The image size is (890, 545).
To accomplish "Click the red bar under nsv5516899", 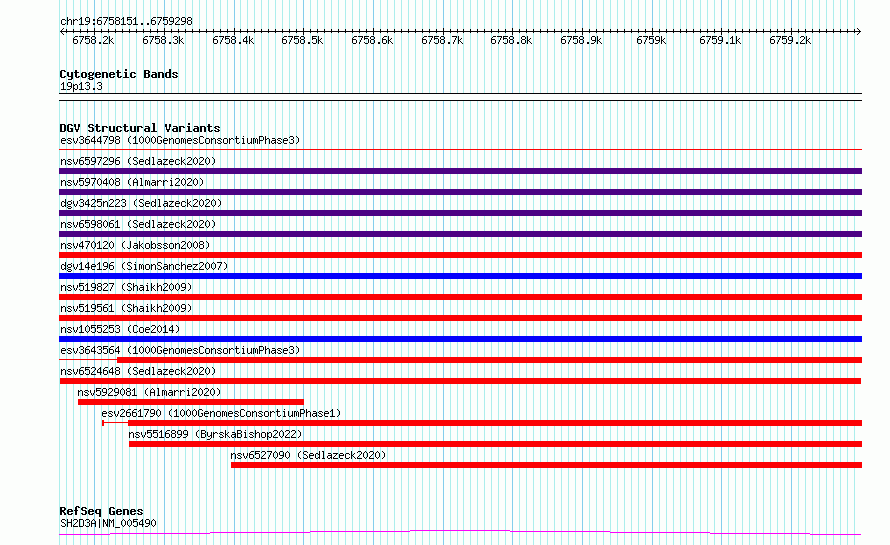I will [x=496, y=444].
